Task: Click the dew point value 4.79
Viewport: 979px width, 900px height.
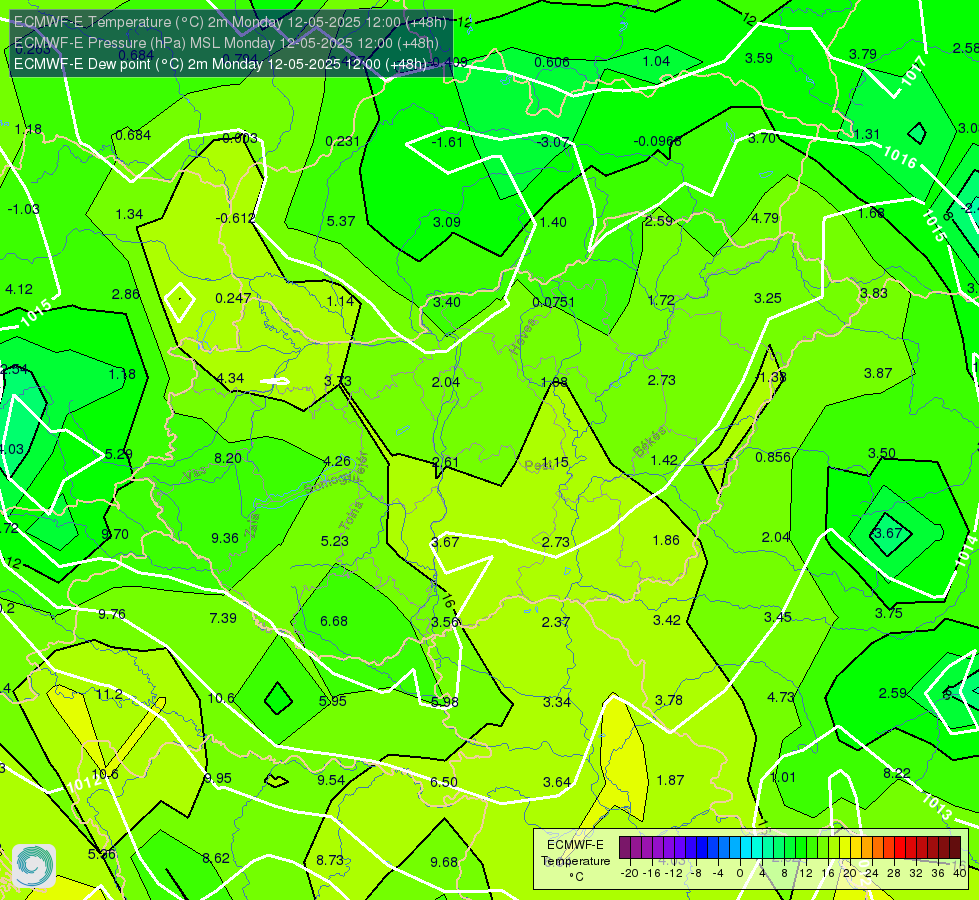Action: pyautogui.click(x=765, y=218)
